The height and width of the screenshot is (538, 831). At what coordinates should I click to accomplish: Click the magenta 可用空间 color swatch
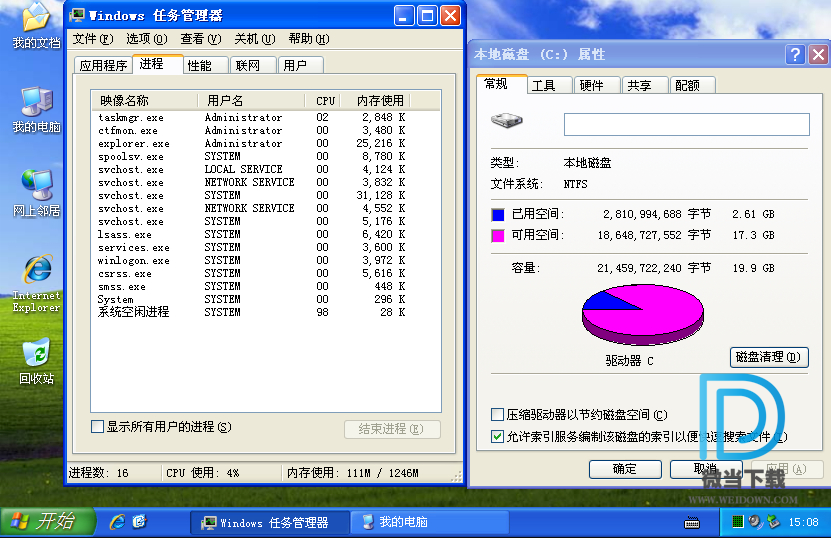pyautogui.click(x=498, y=236)
